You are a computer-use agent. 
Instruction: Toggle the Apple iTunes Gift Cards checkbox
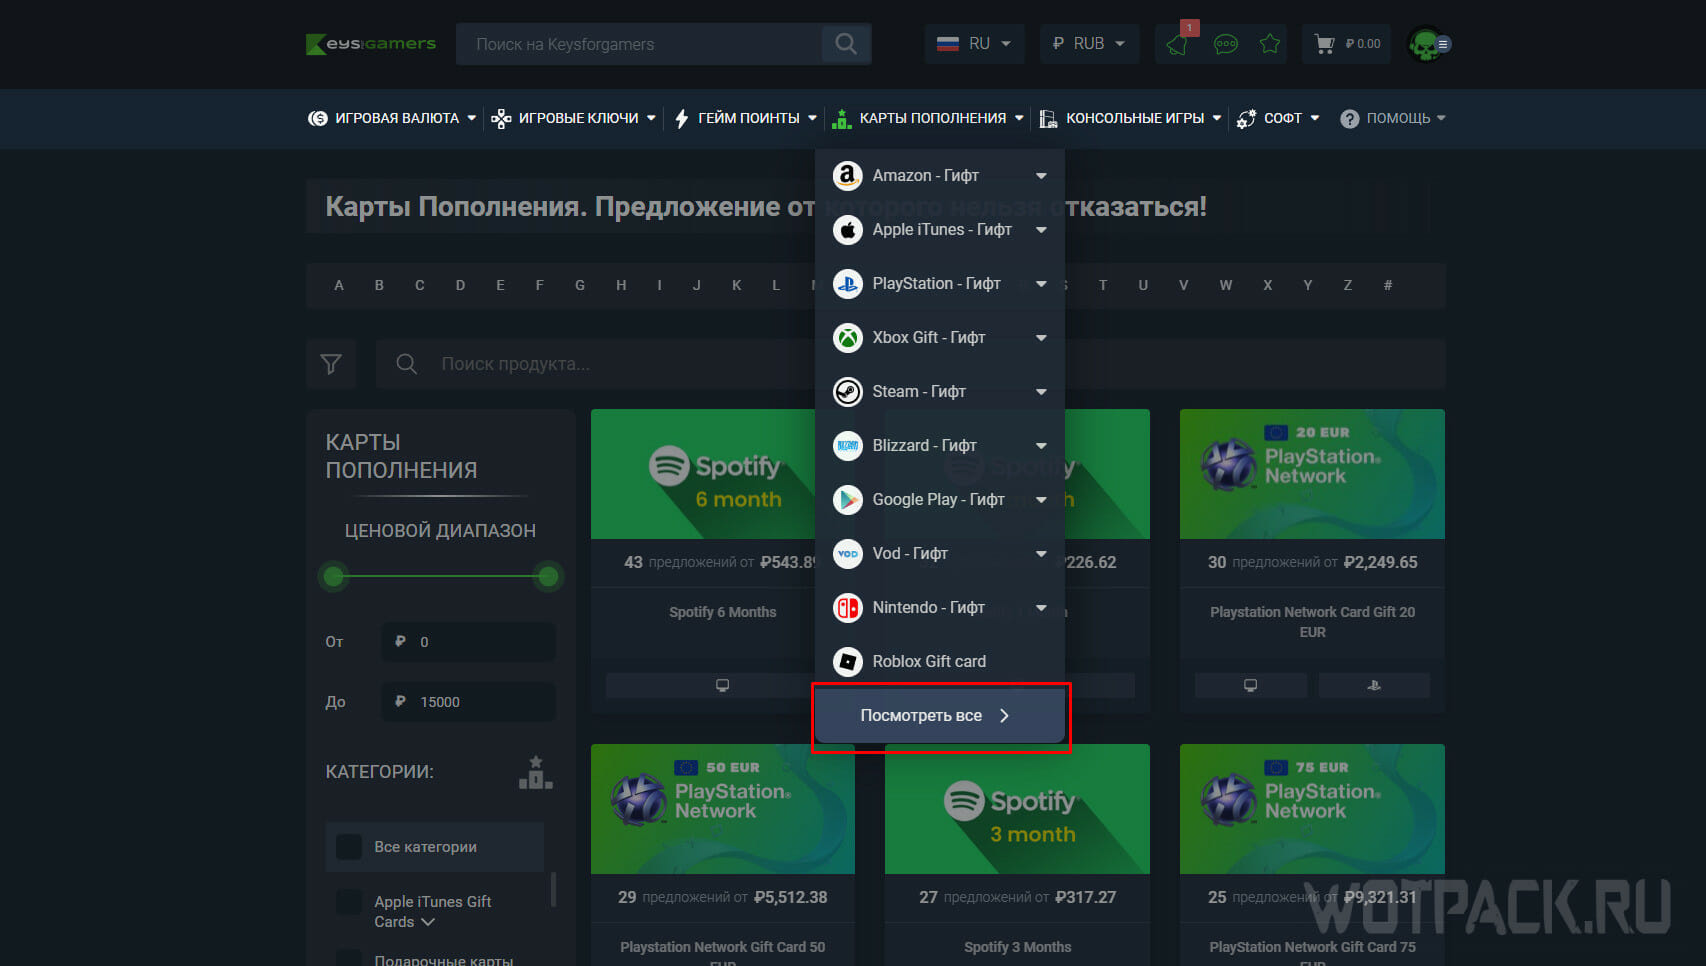point(349,902)
